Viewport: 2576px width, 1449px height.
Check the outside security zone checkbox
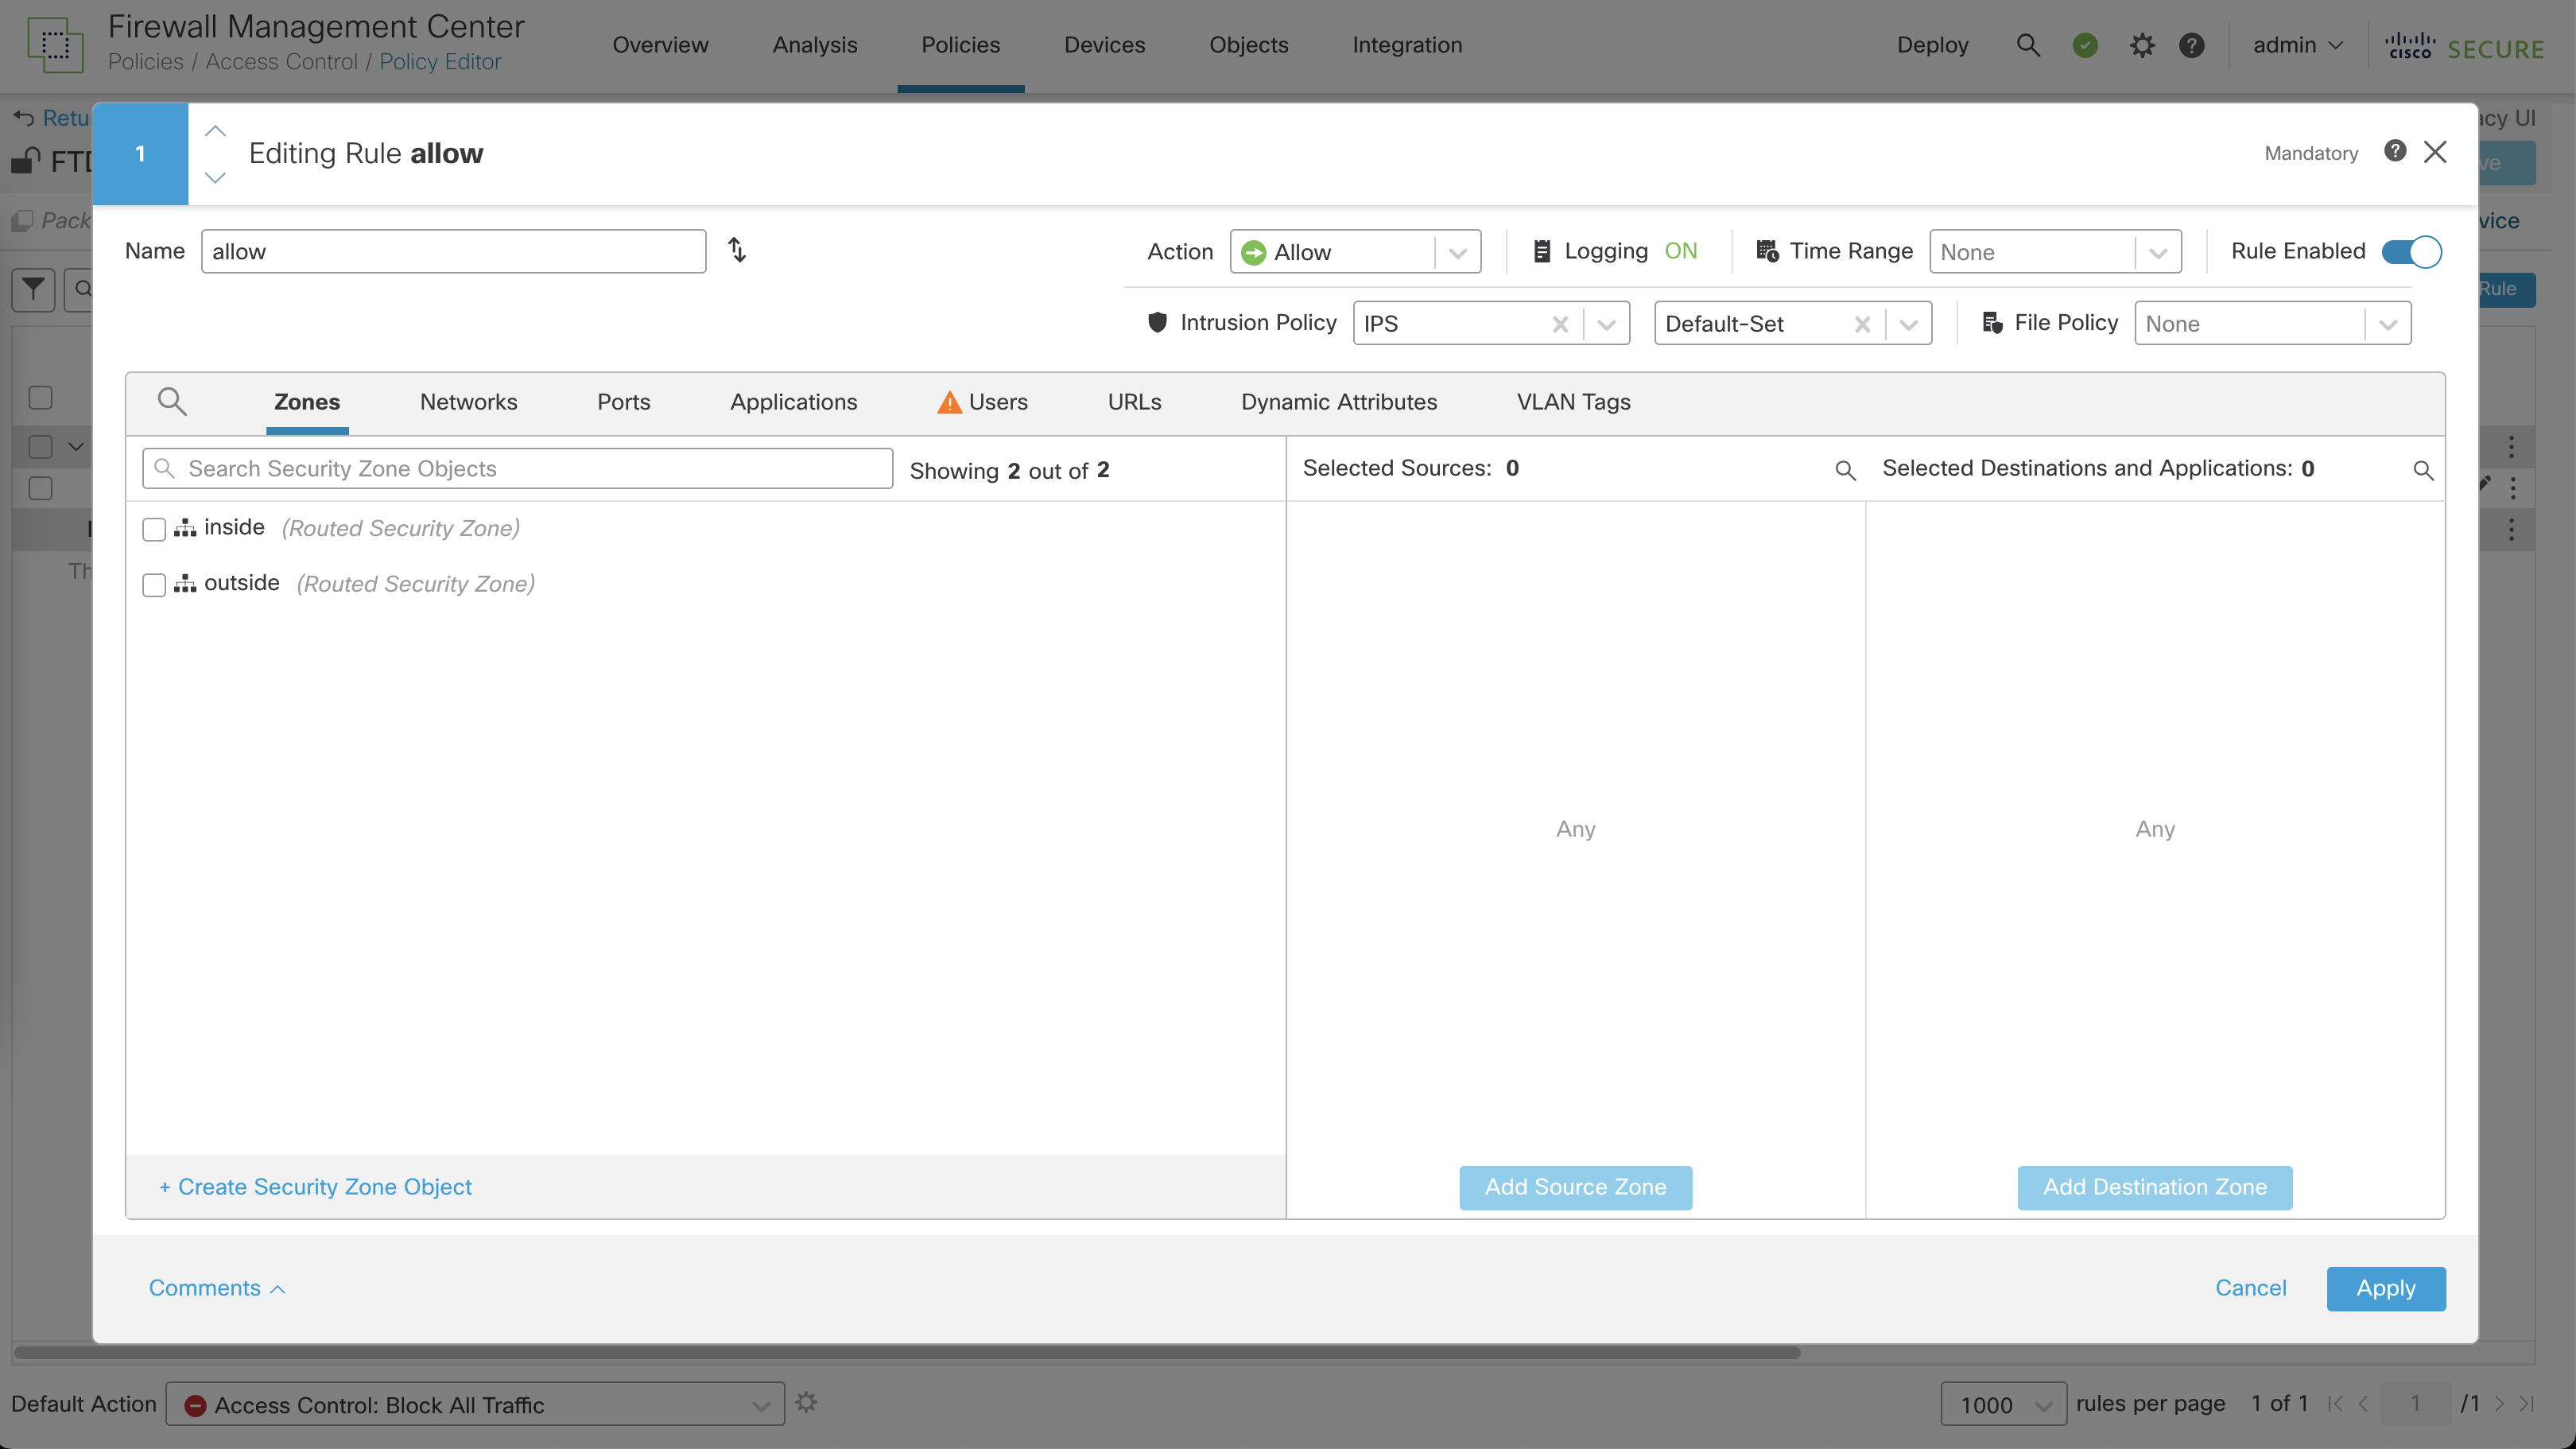pos(154,584)
